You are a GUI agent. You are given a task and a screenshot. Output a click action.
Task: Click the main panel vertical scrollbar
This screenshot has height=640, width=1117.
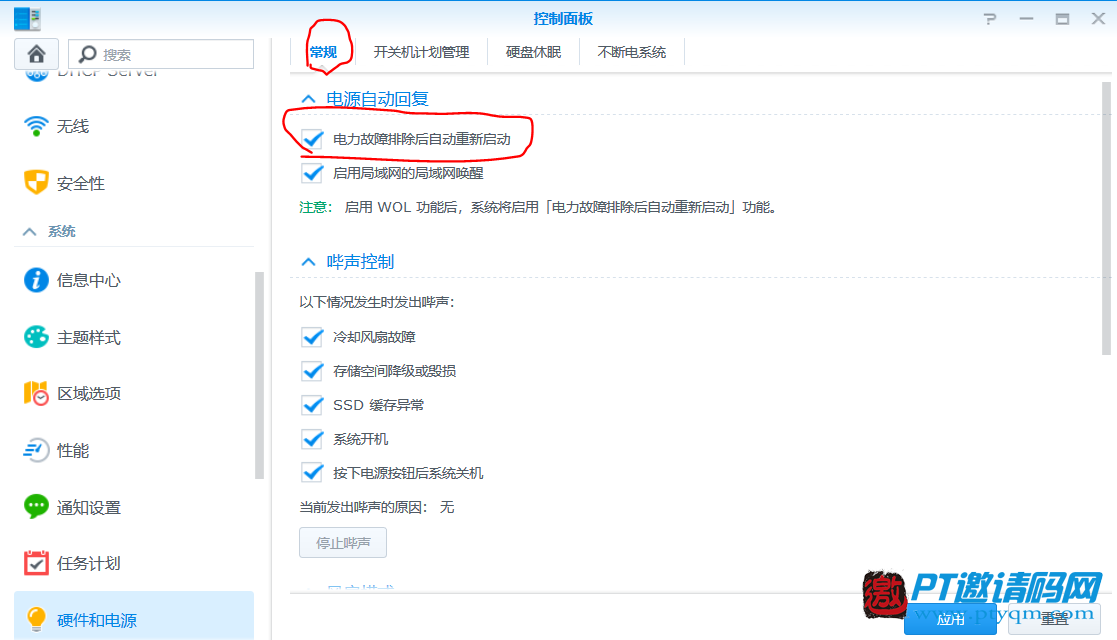pos(1106,218)
